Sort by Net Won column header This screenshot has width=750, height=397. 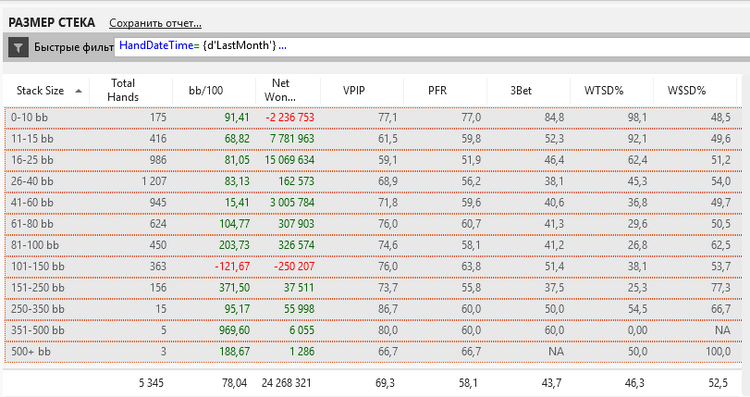pyautogui.click(x=288, y=90)
